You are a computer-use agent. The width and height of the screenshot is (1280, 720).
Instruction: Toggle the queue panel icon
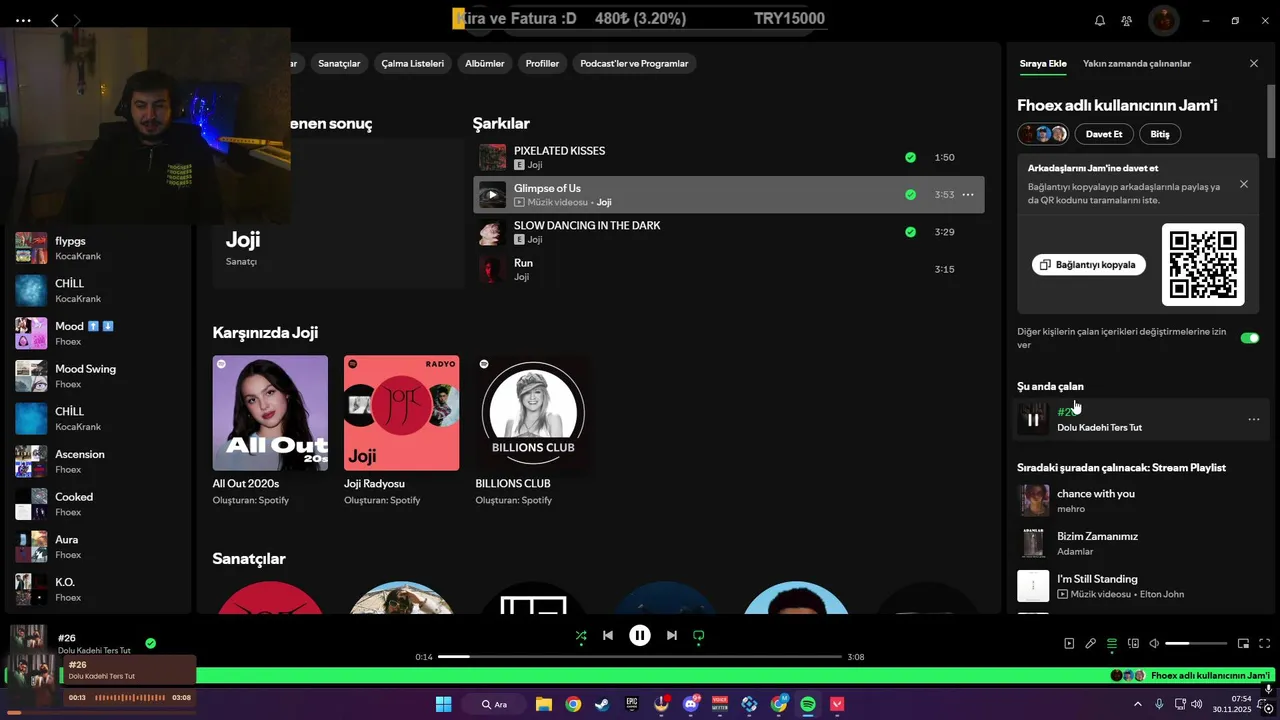coord(1112,643)
